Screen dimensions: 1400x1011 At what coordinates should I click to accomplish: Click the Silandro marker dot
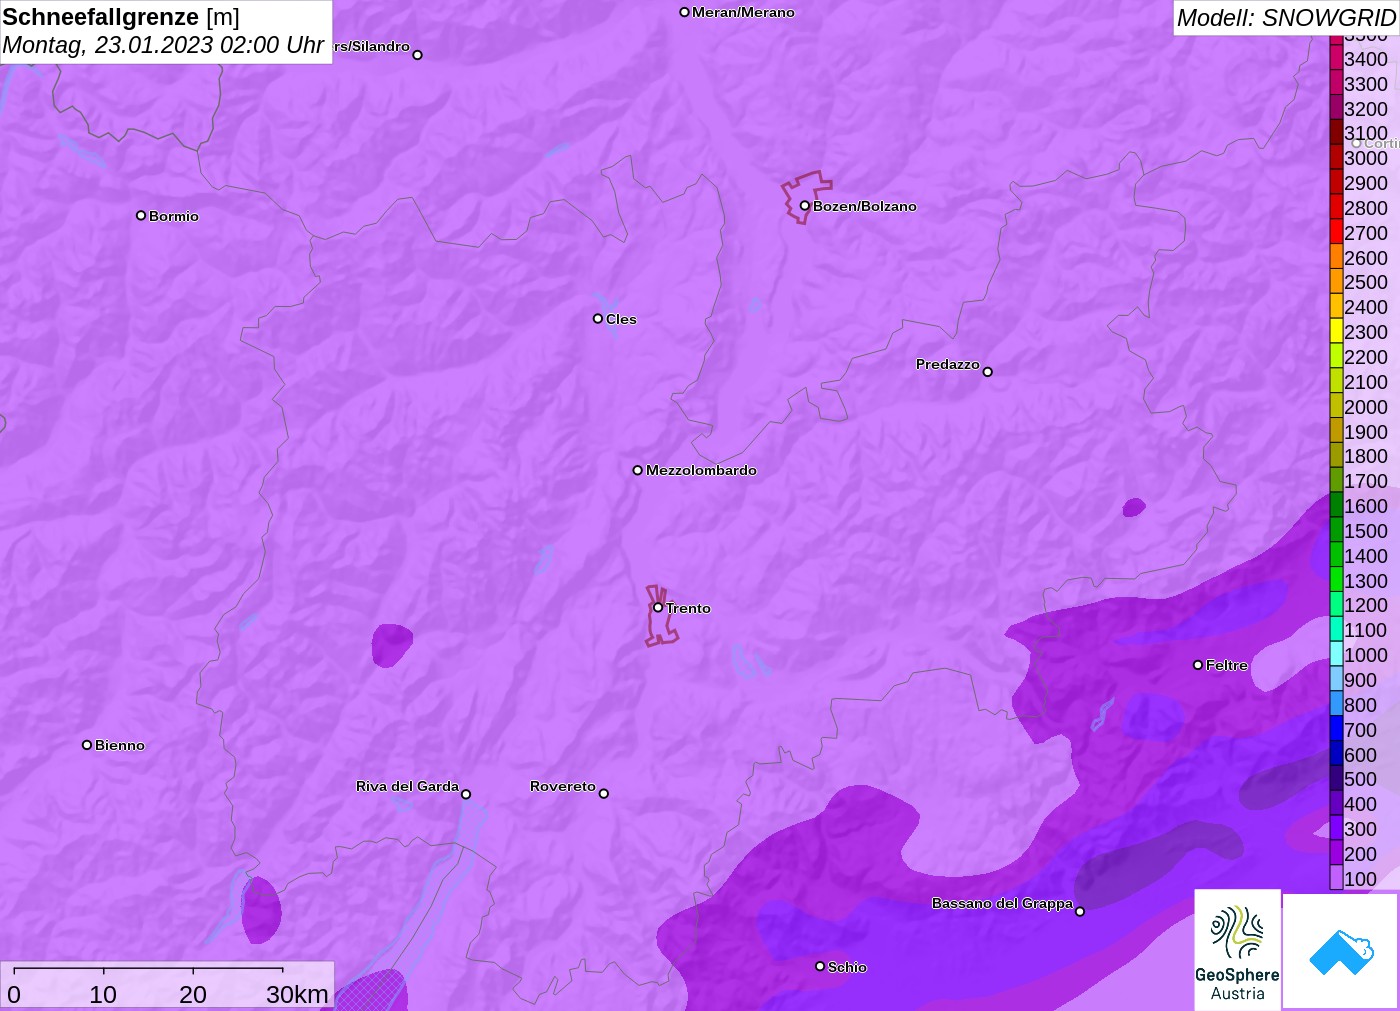pyautogui.click(x=417, y=55)
